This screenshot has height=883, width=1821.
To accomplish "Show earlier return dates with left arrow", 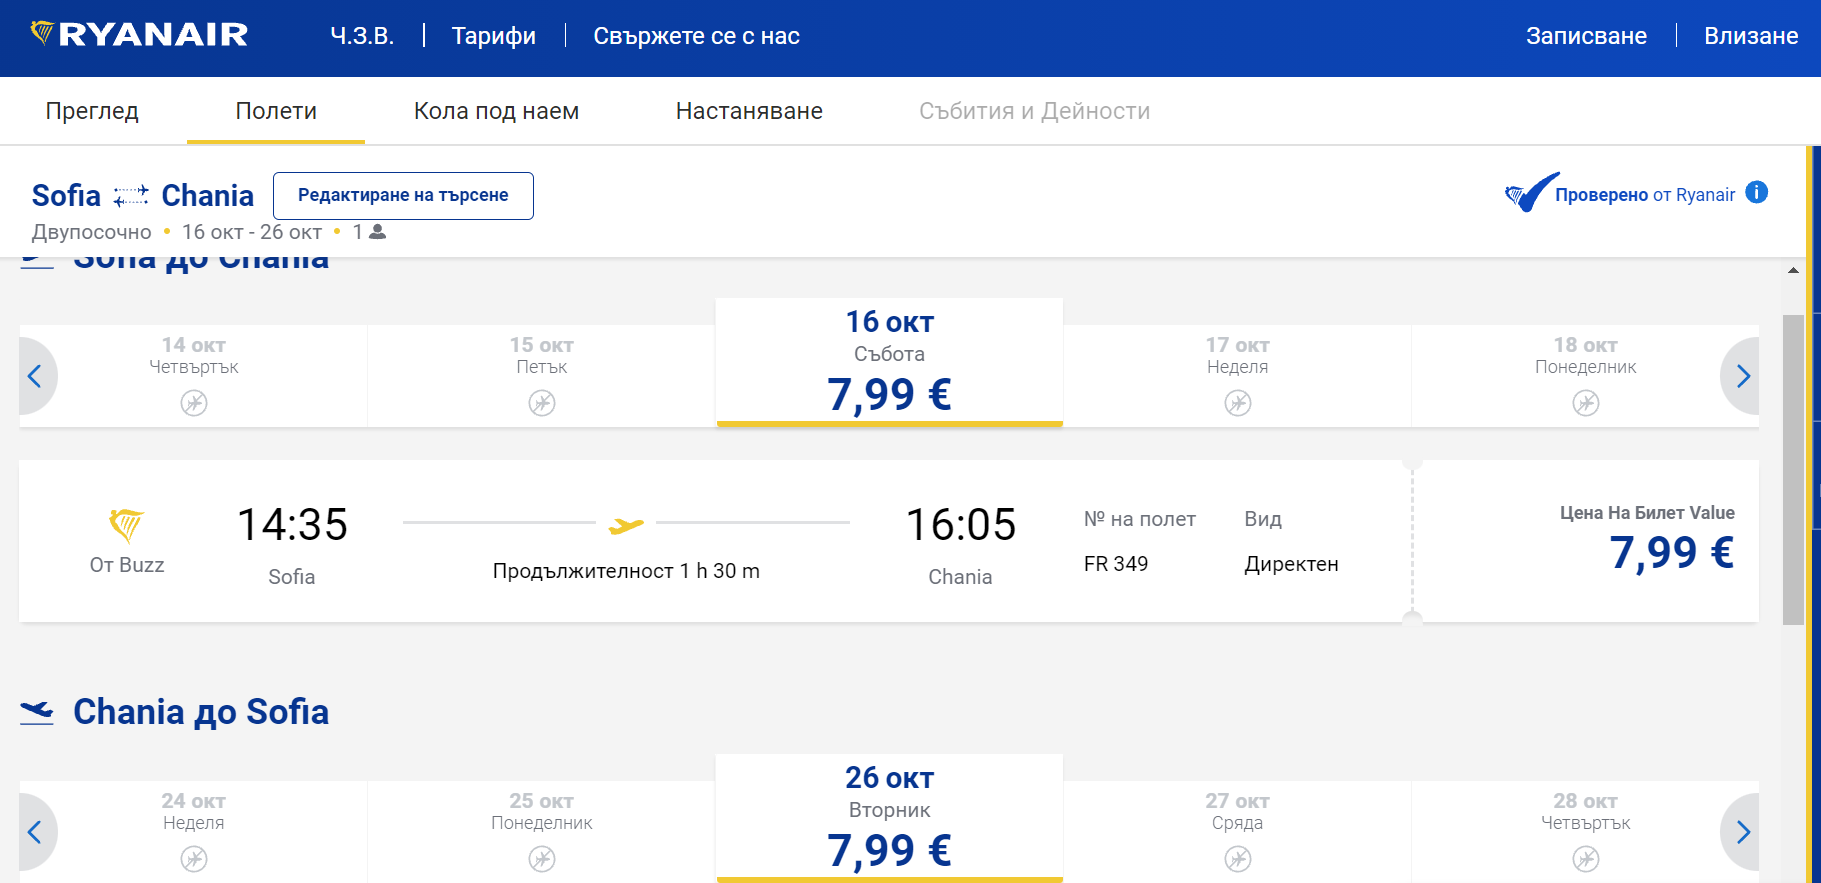I will point(36,832).
